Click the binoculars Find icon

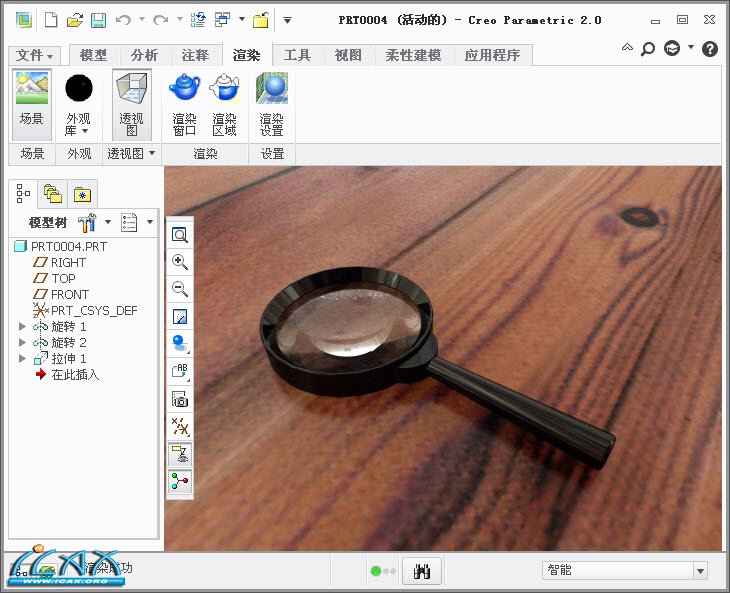pyautogui.click(x=422, y=571)
